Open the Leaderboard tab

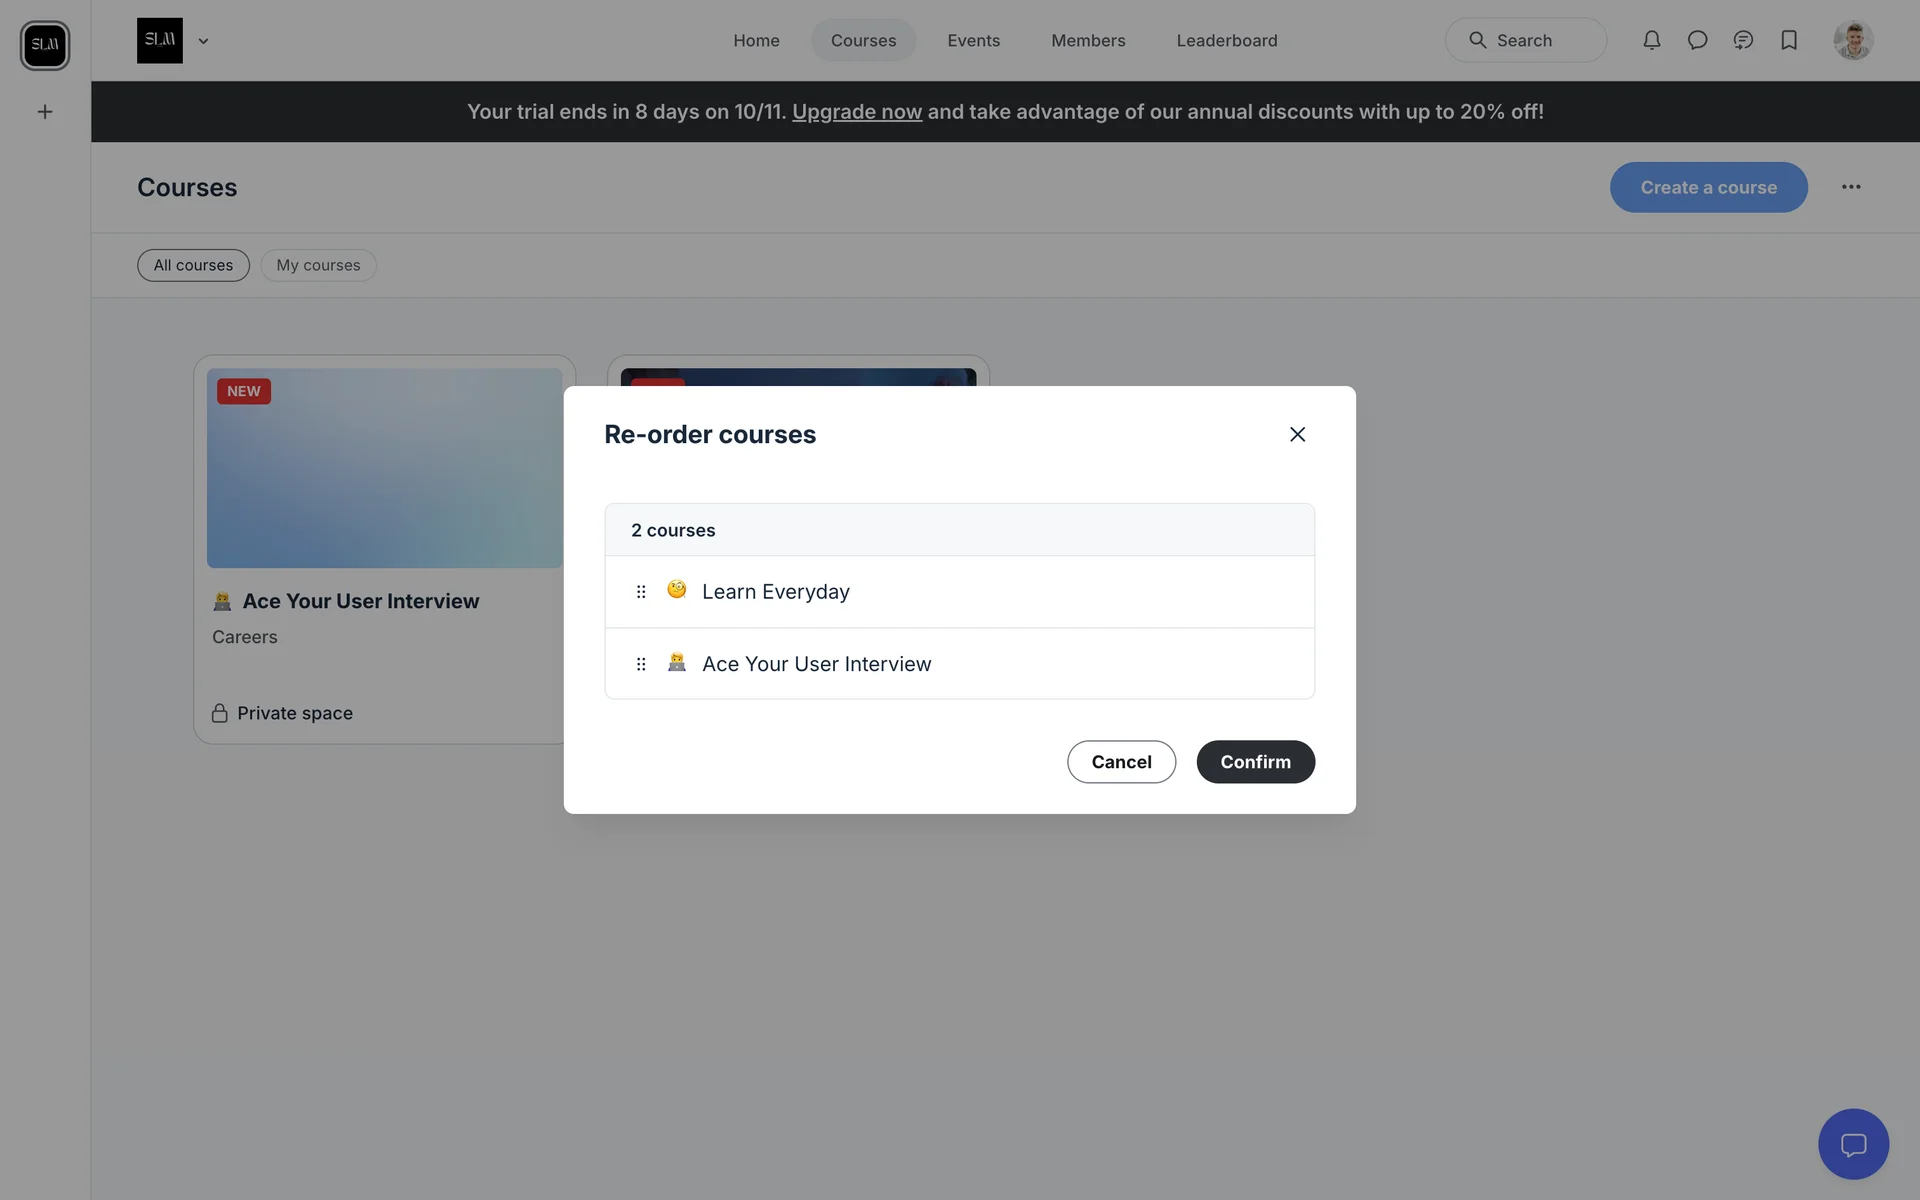[1226, 40]
